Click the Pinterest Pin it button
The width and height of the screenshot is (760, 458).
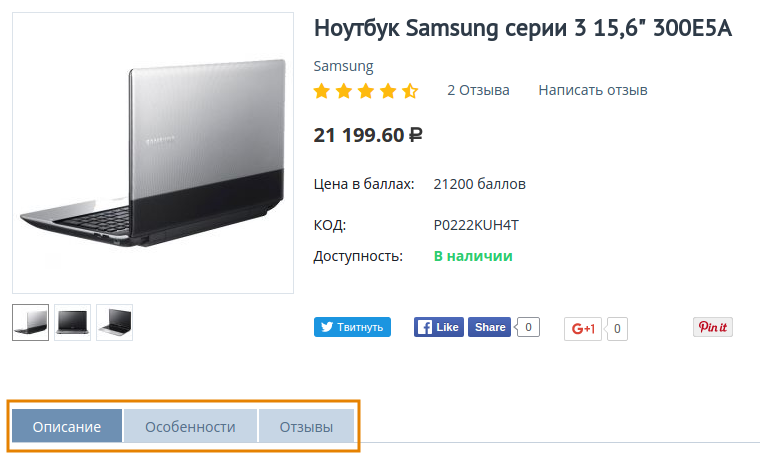point(713,327)
